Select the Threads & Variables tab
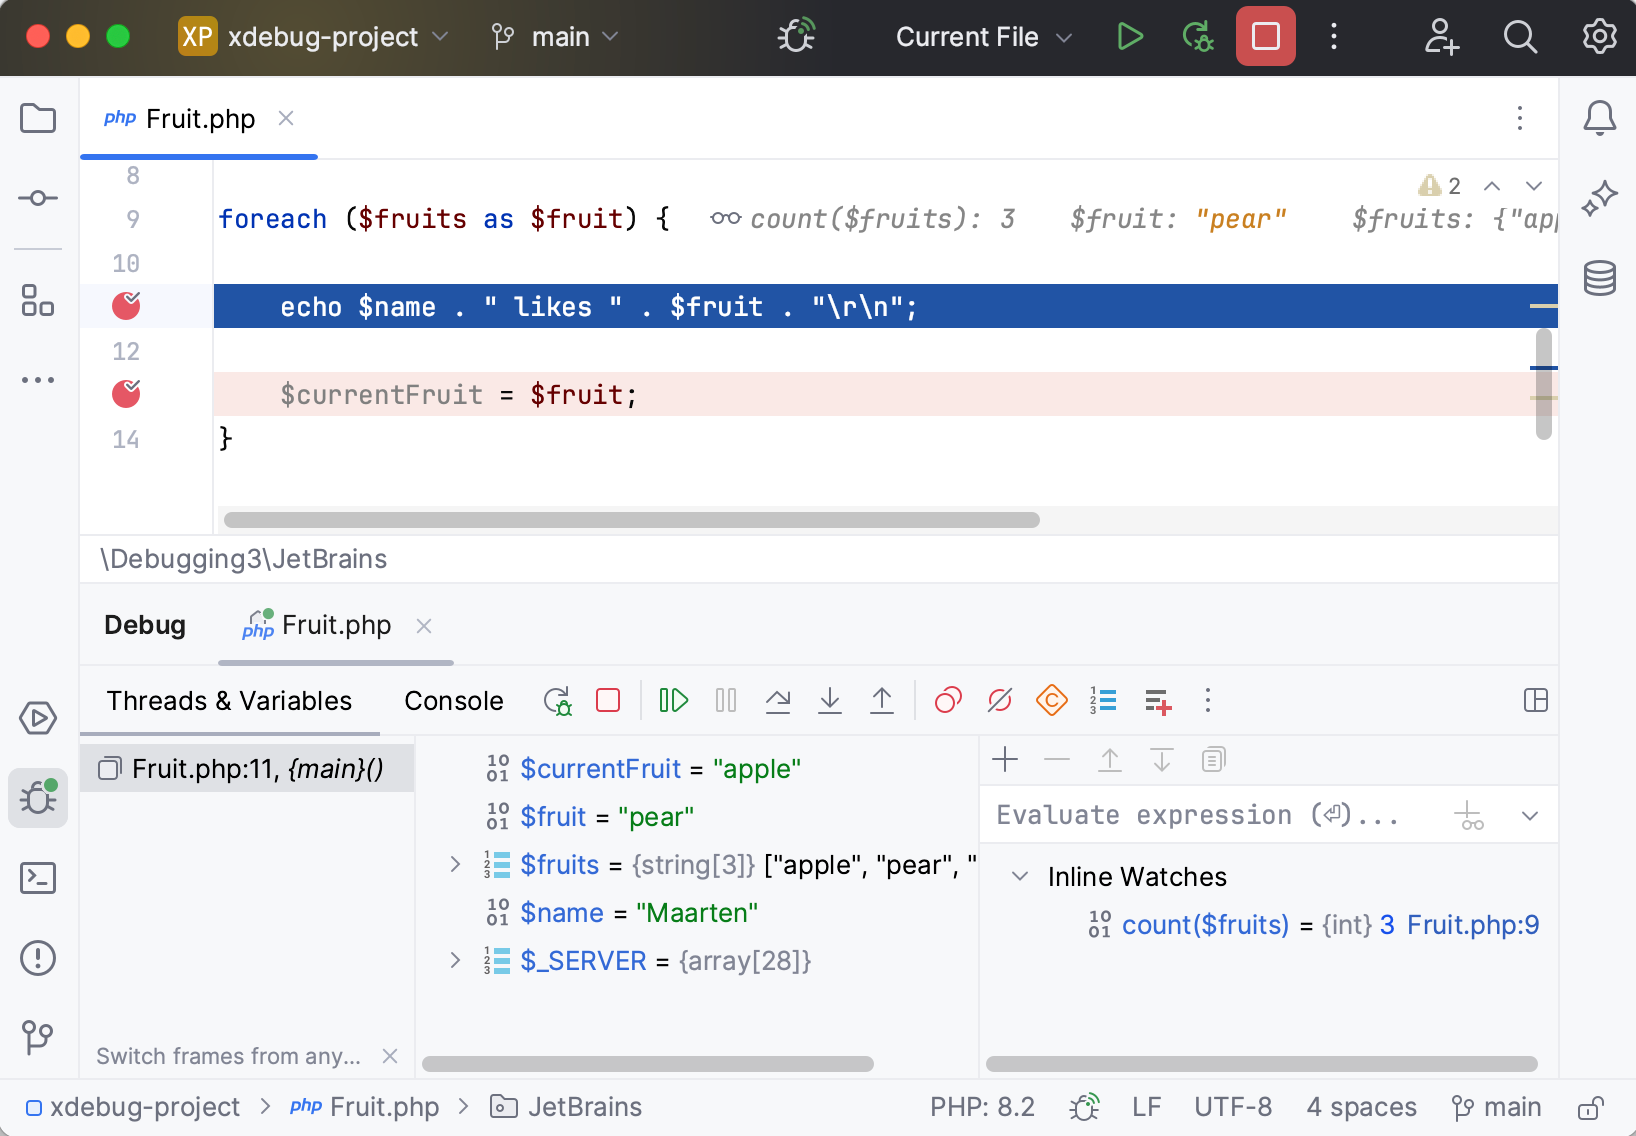This screenshot has width=1636, height=1136. (229, 700)
